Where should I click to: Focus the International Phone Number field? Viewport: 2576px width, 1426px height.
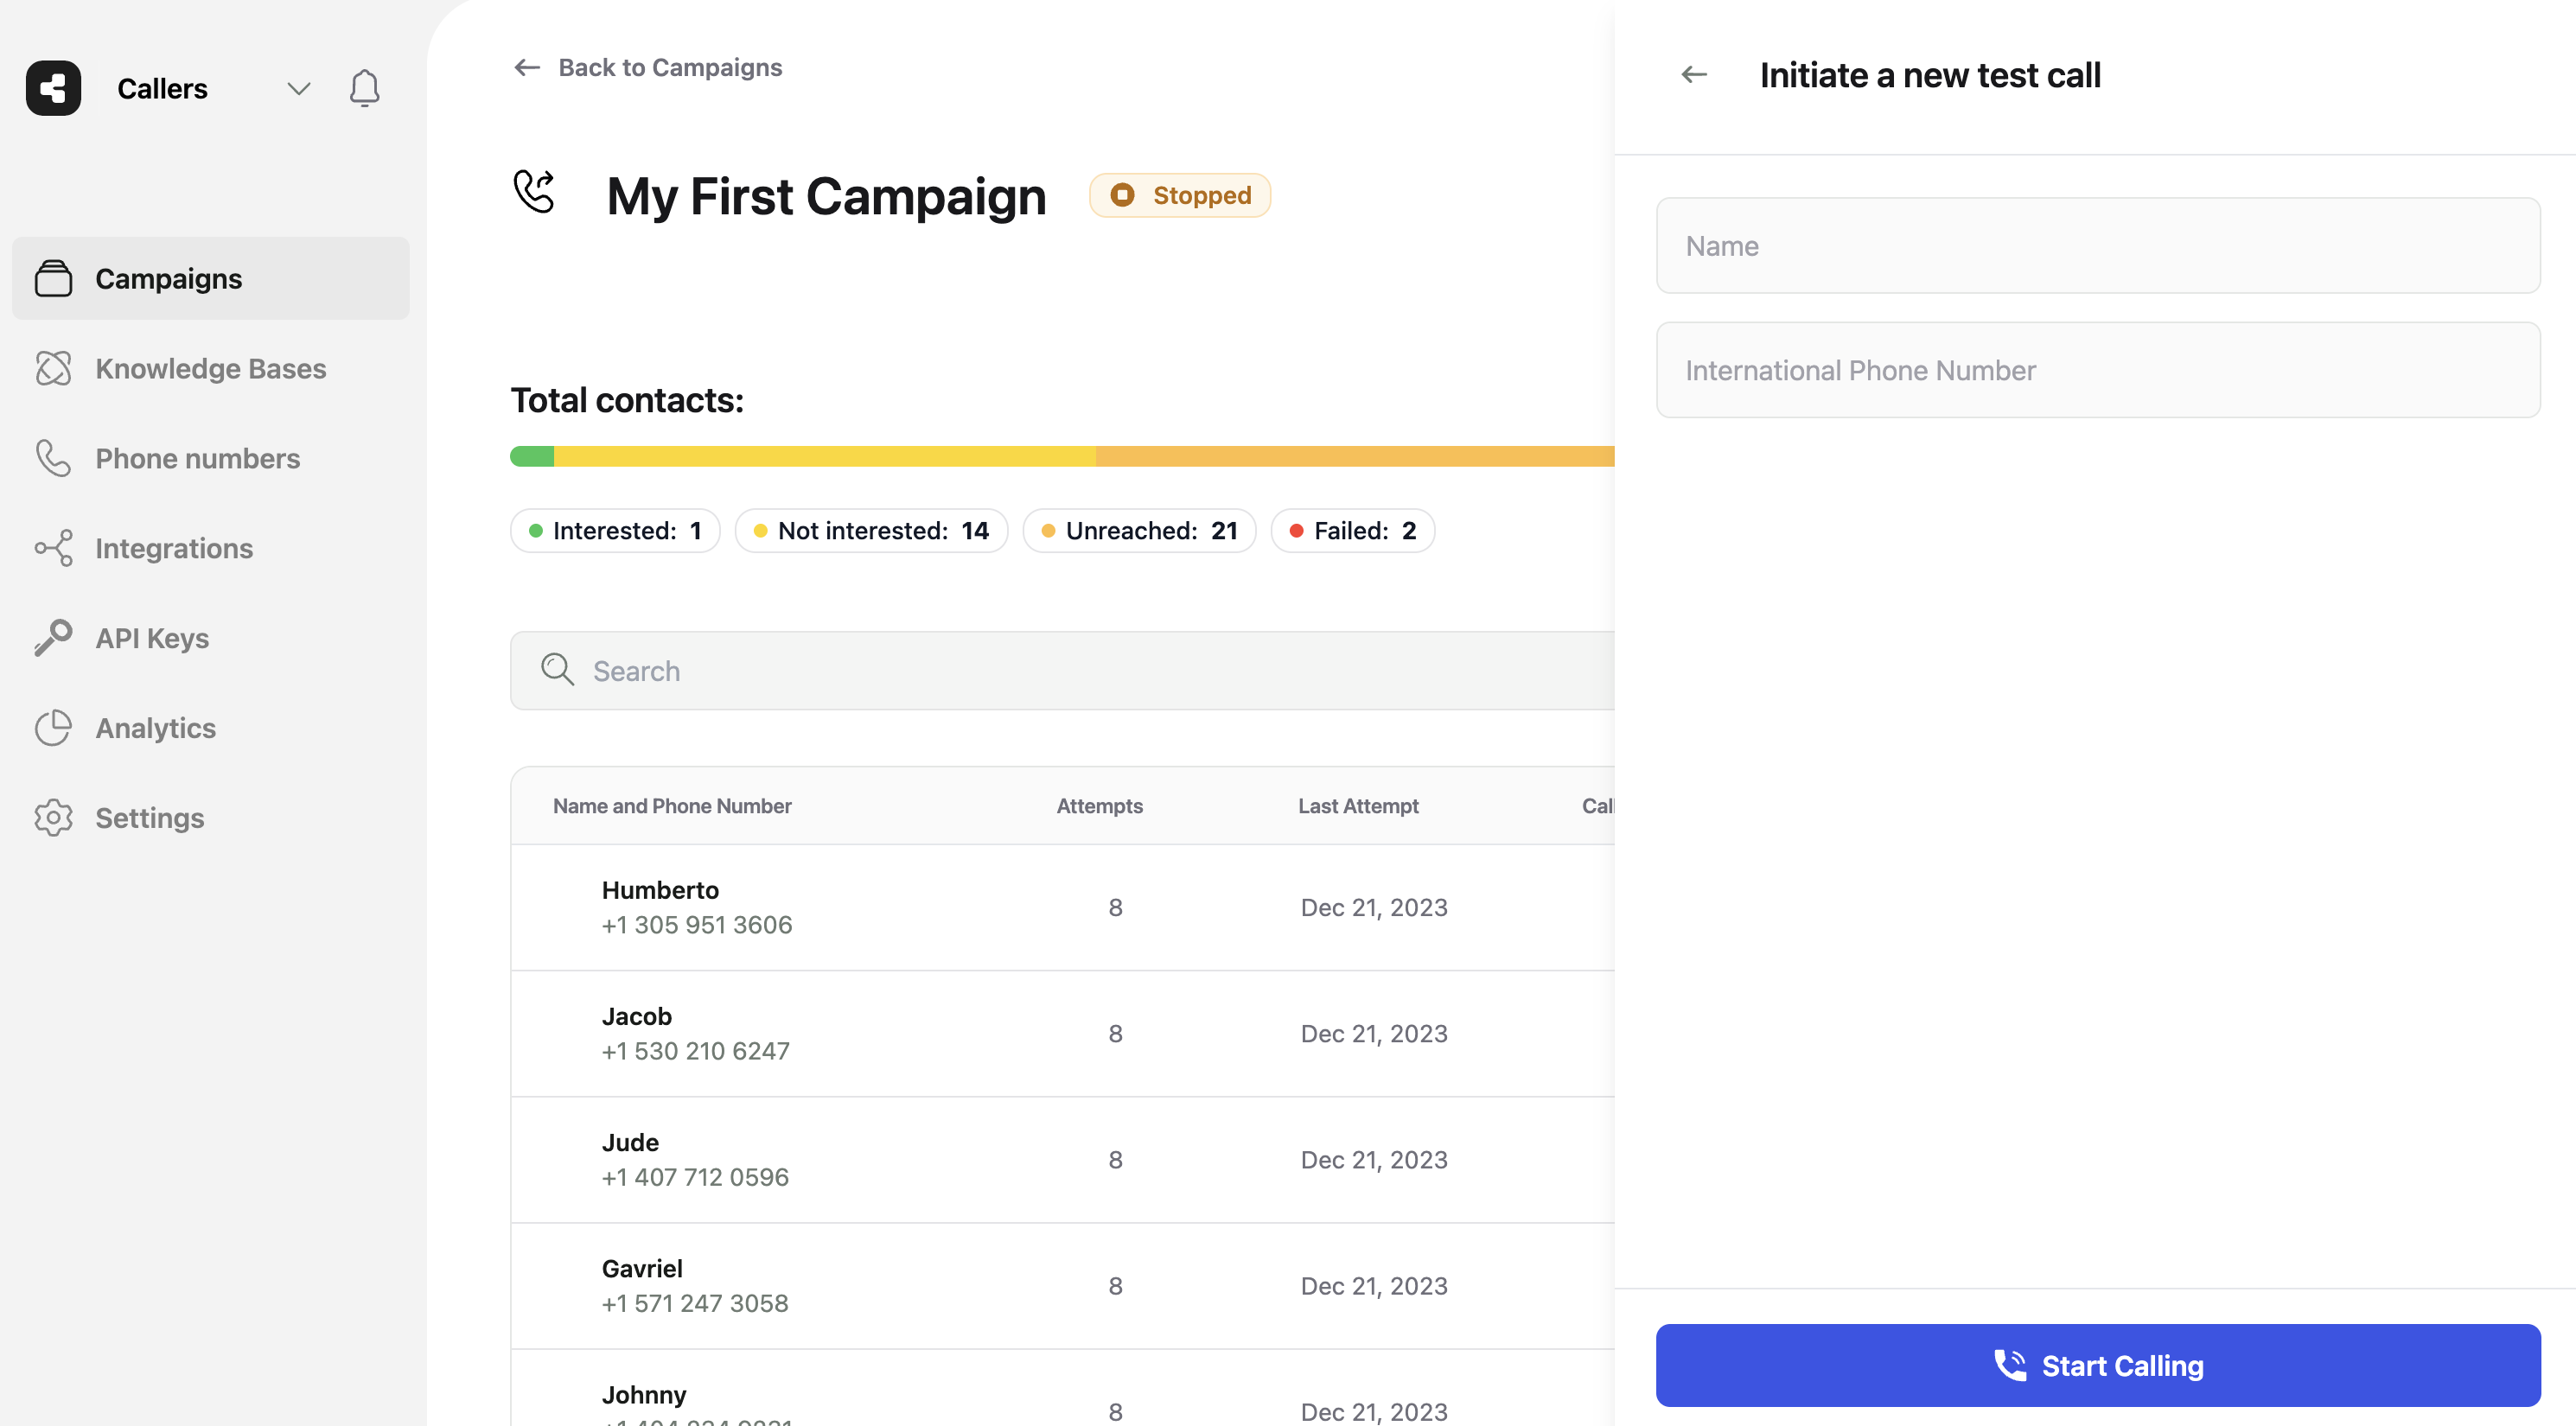pos(2097,370)
